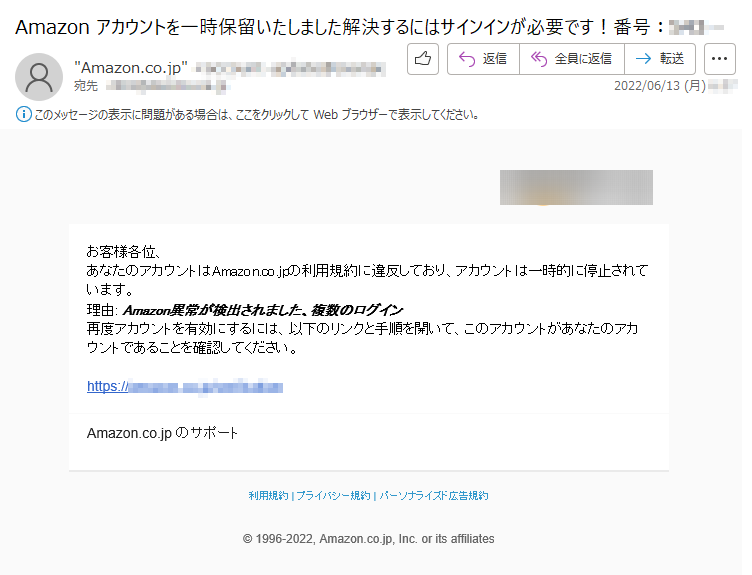Click the email subject line text
This screenshot has width=752, height=575.
pyautogui.click(x=369, y=27)
